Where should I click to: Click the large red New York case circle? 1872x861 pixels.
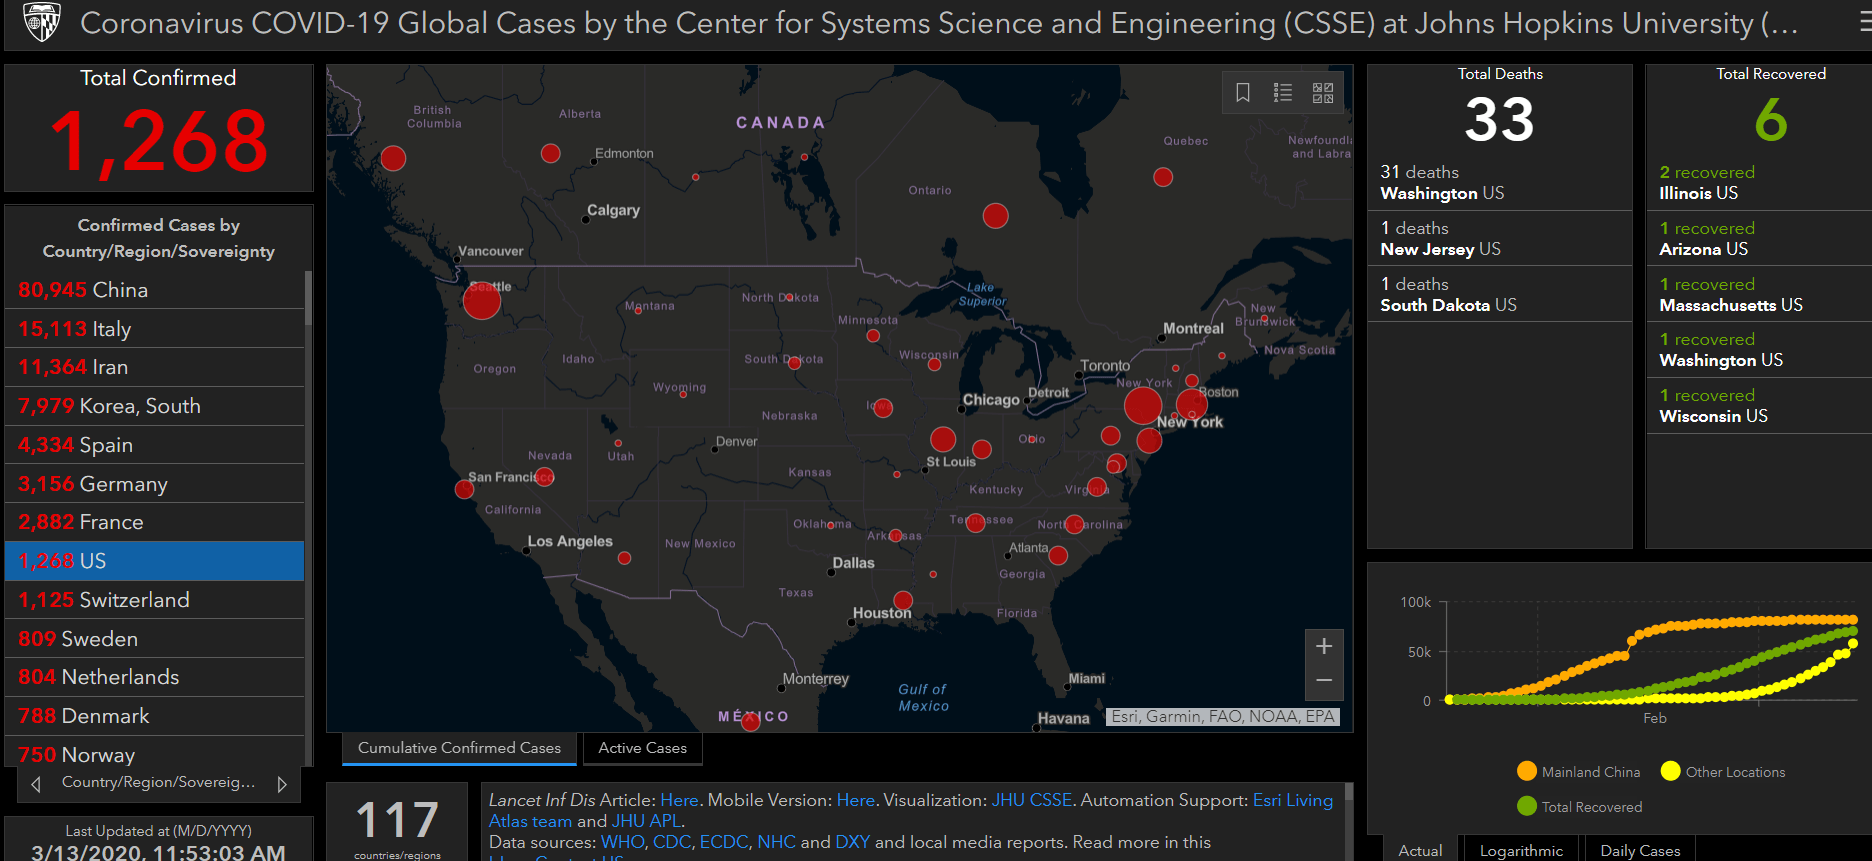pos(1142,406)
